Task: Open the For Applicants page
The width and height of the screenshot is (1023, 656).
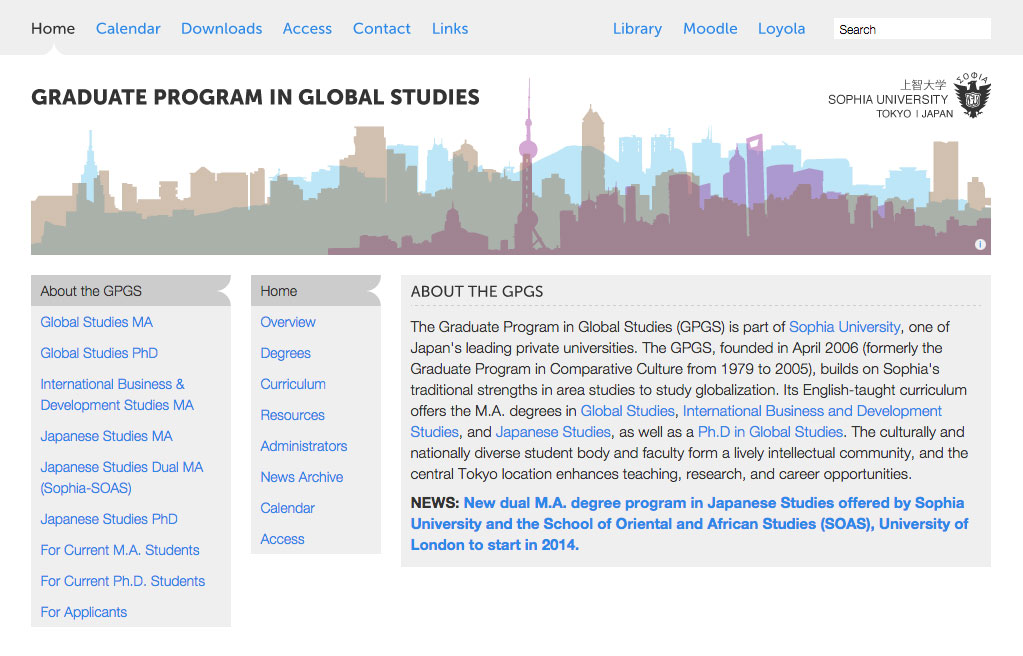Action: coord(84,612)
